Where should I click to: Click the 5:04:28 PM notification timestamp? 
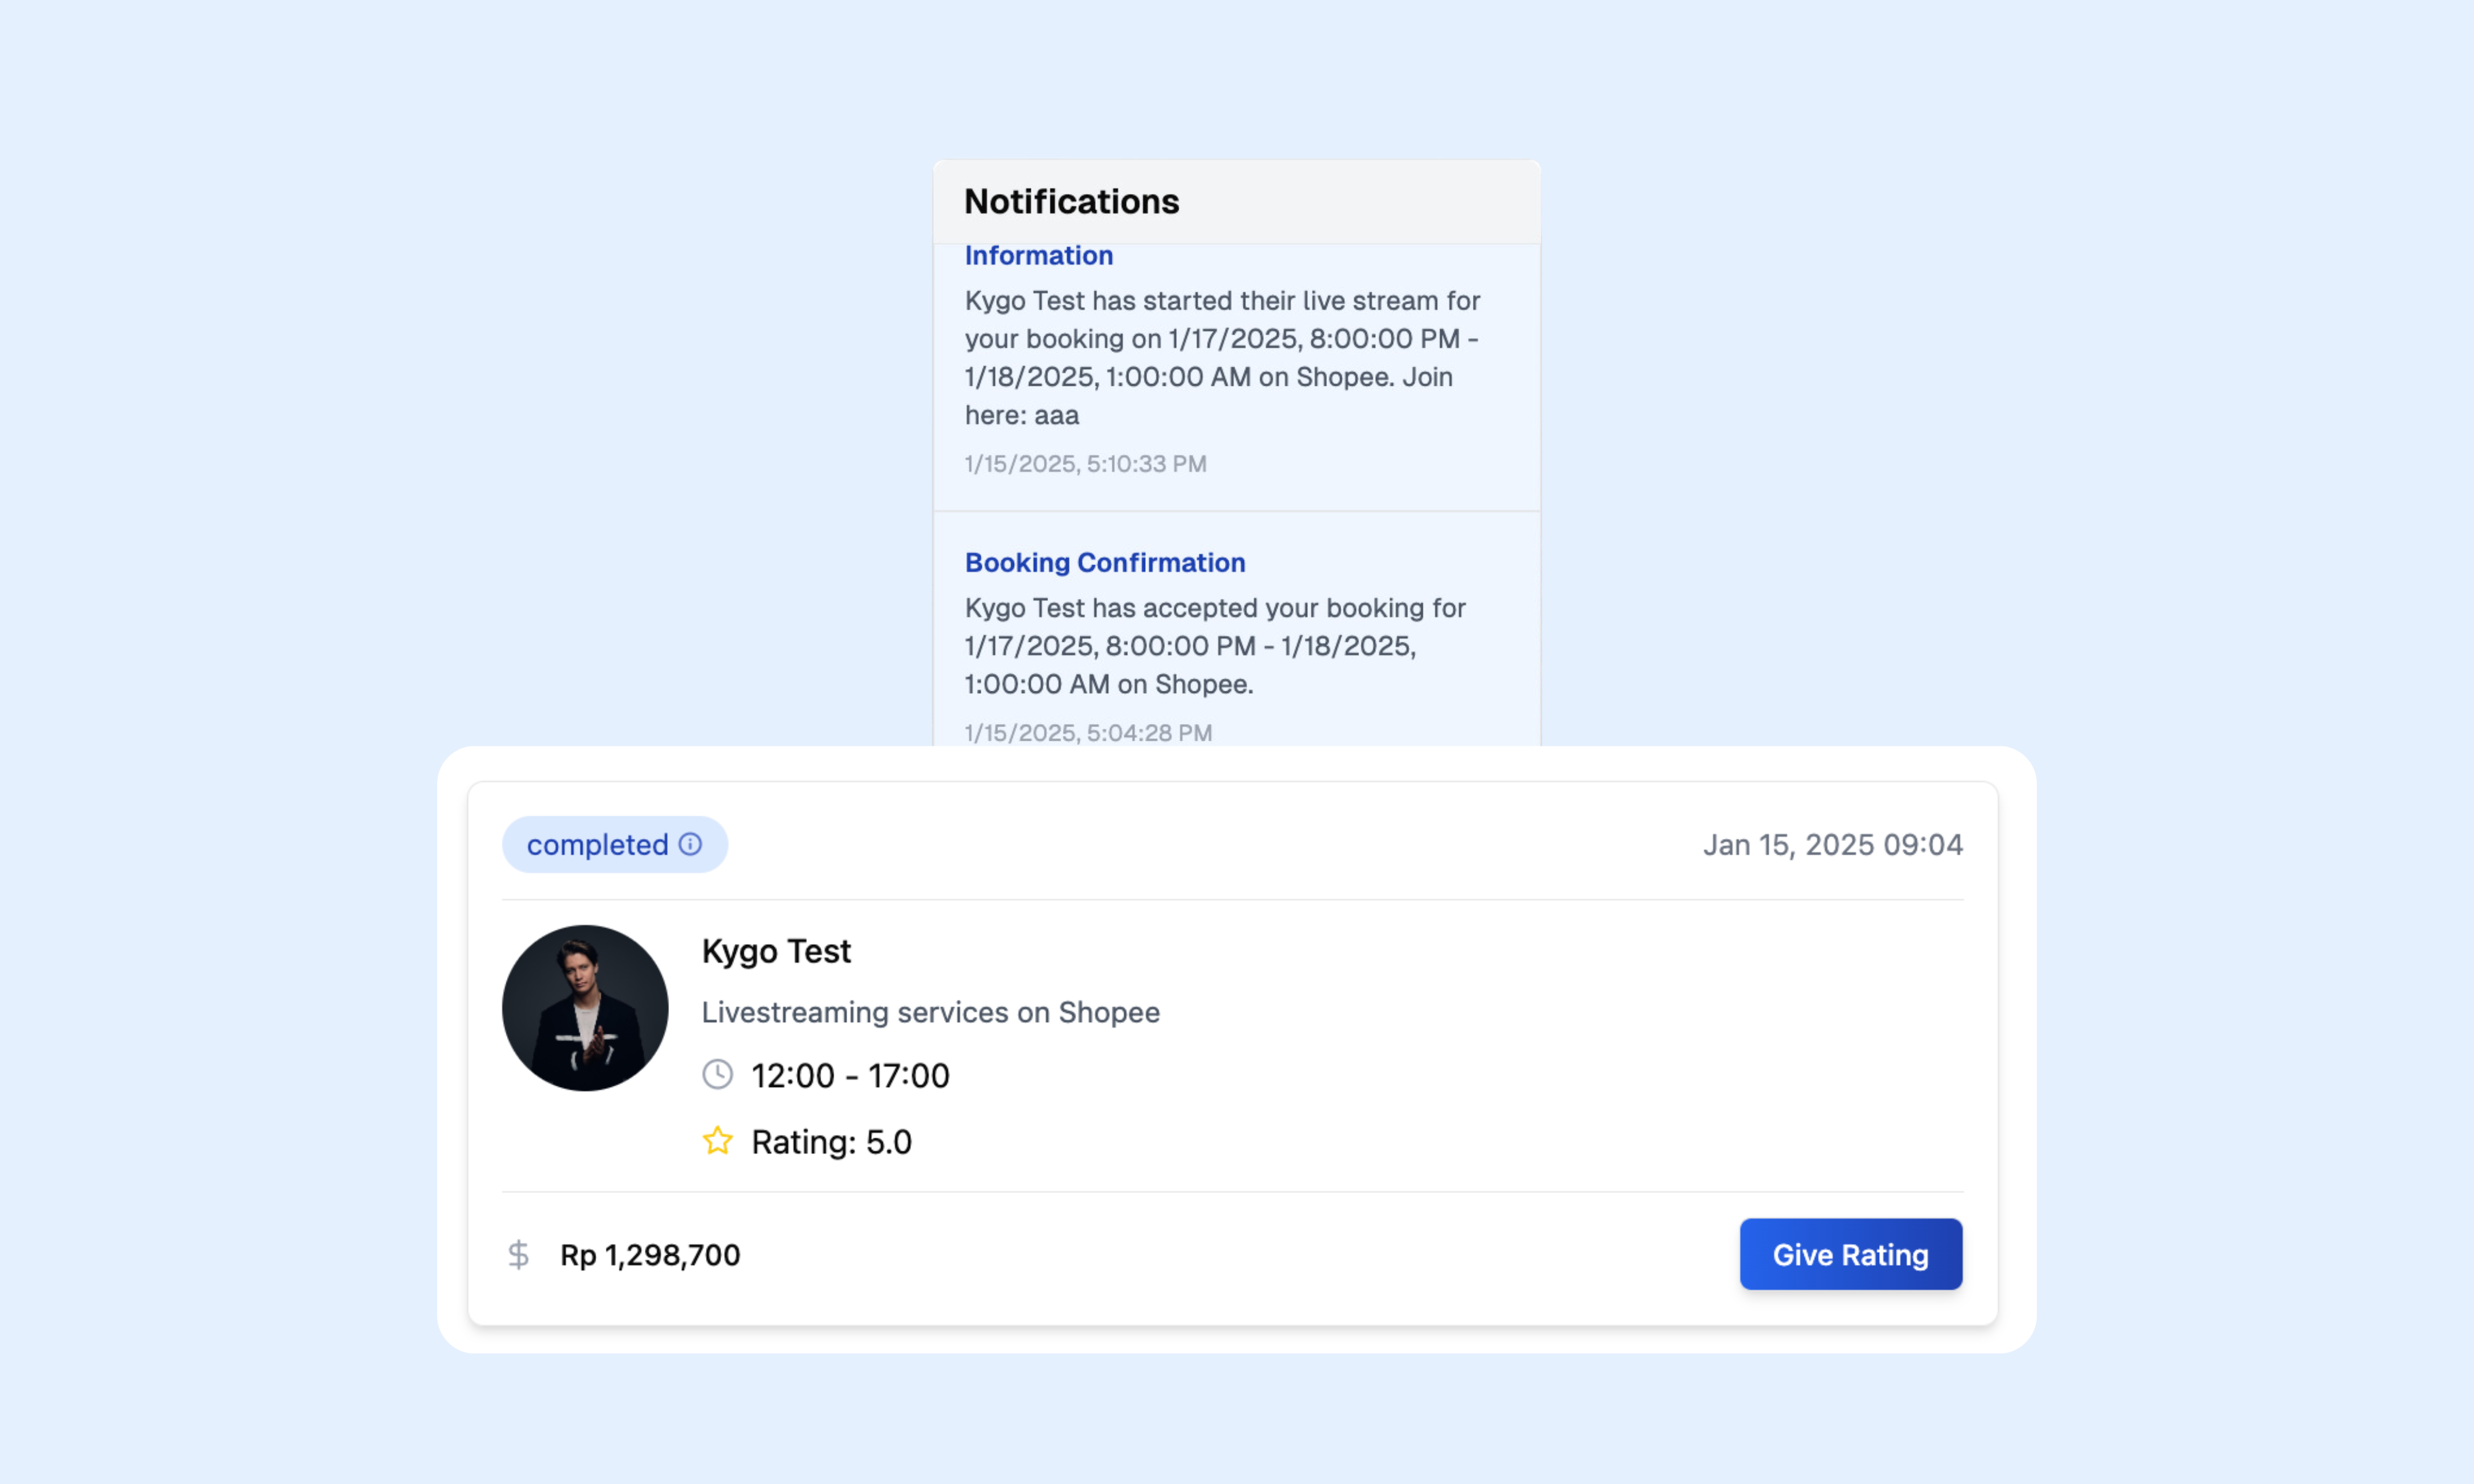pyautogui.click(x=1088, y=733)
